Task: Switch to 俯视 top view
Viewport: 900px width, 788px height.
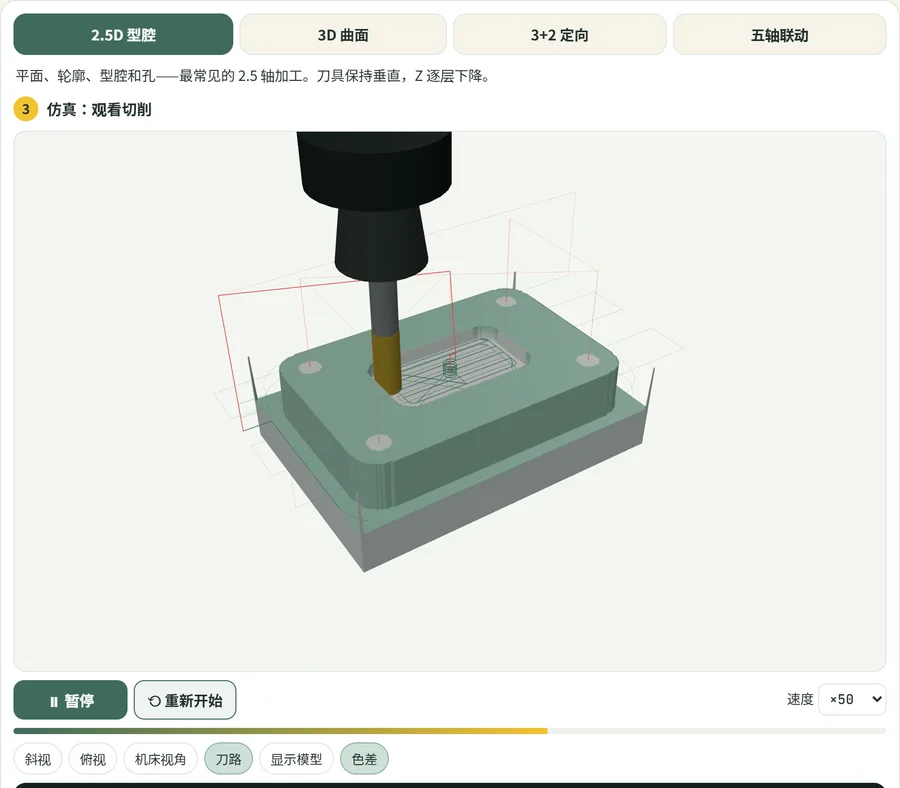Action: click(x=93, y=759)
